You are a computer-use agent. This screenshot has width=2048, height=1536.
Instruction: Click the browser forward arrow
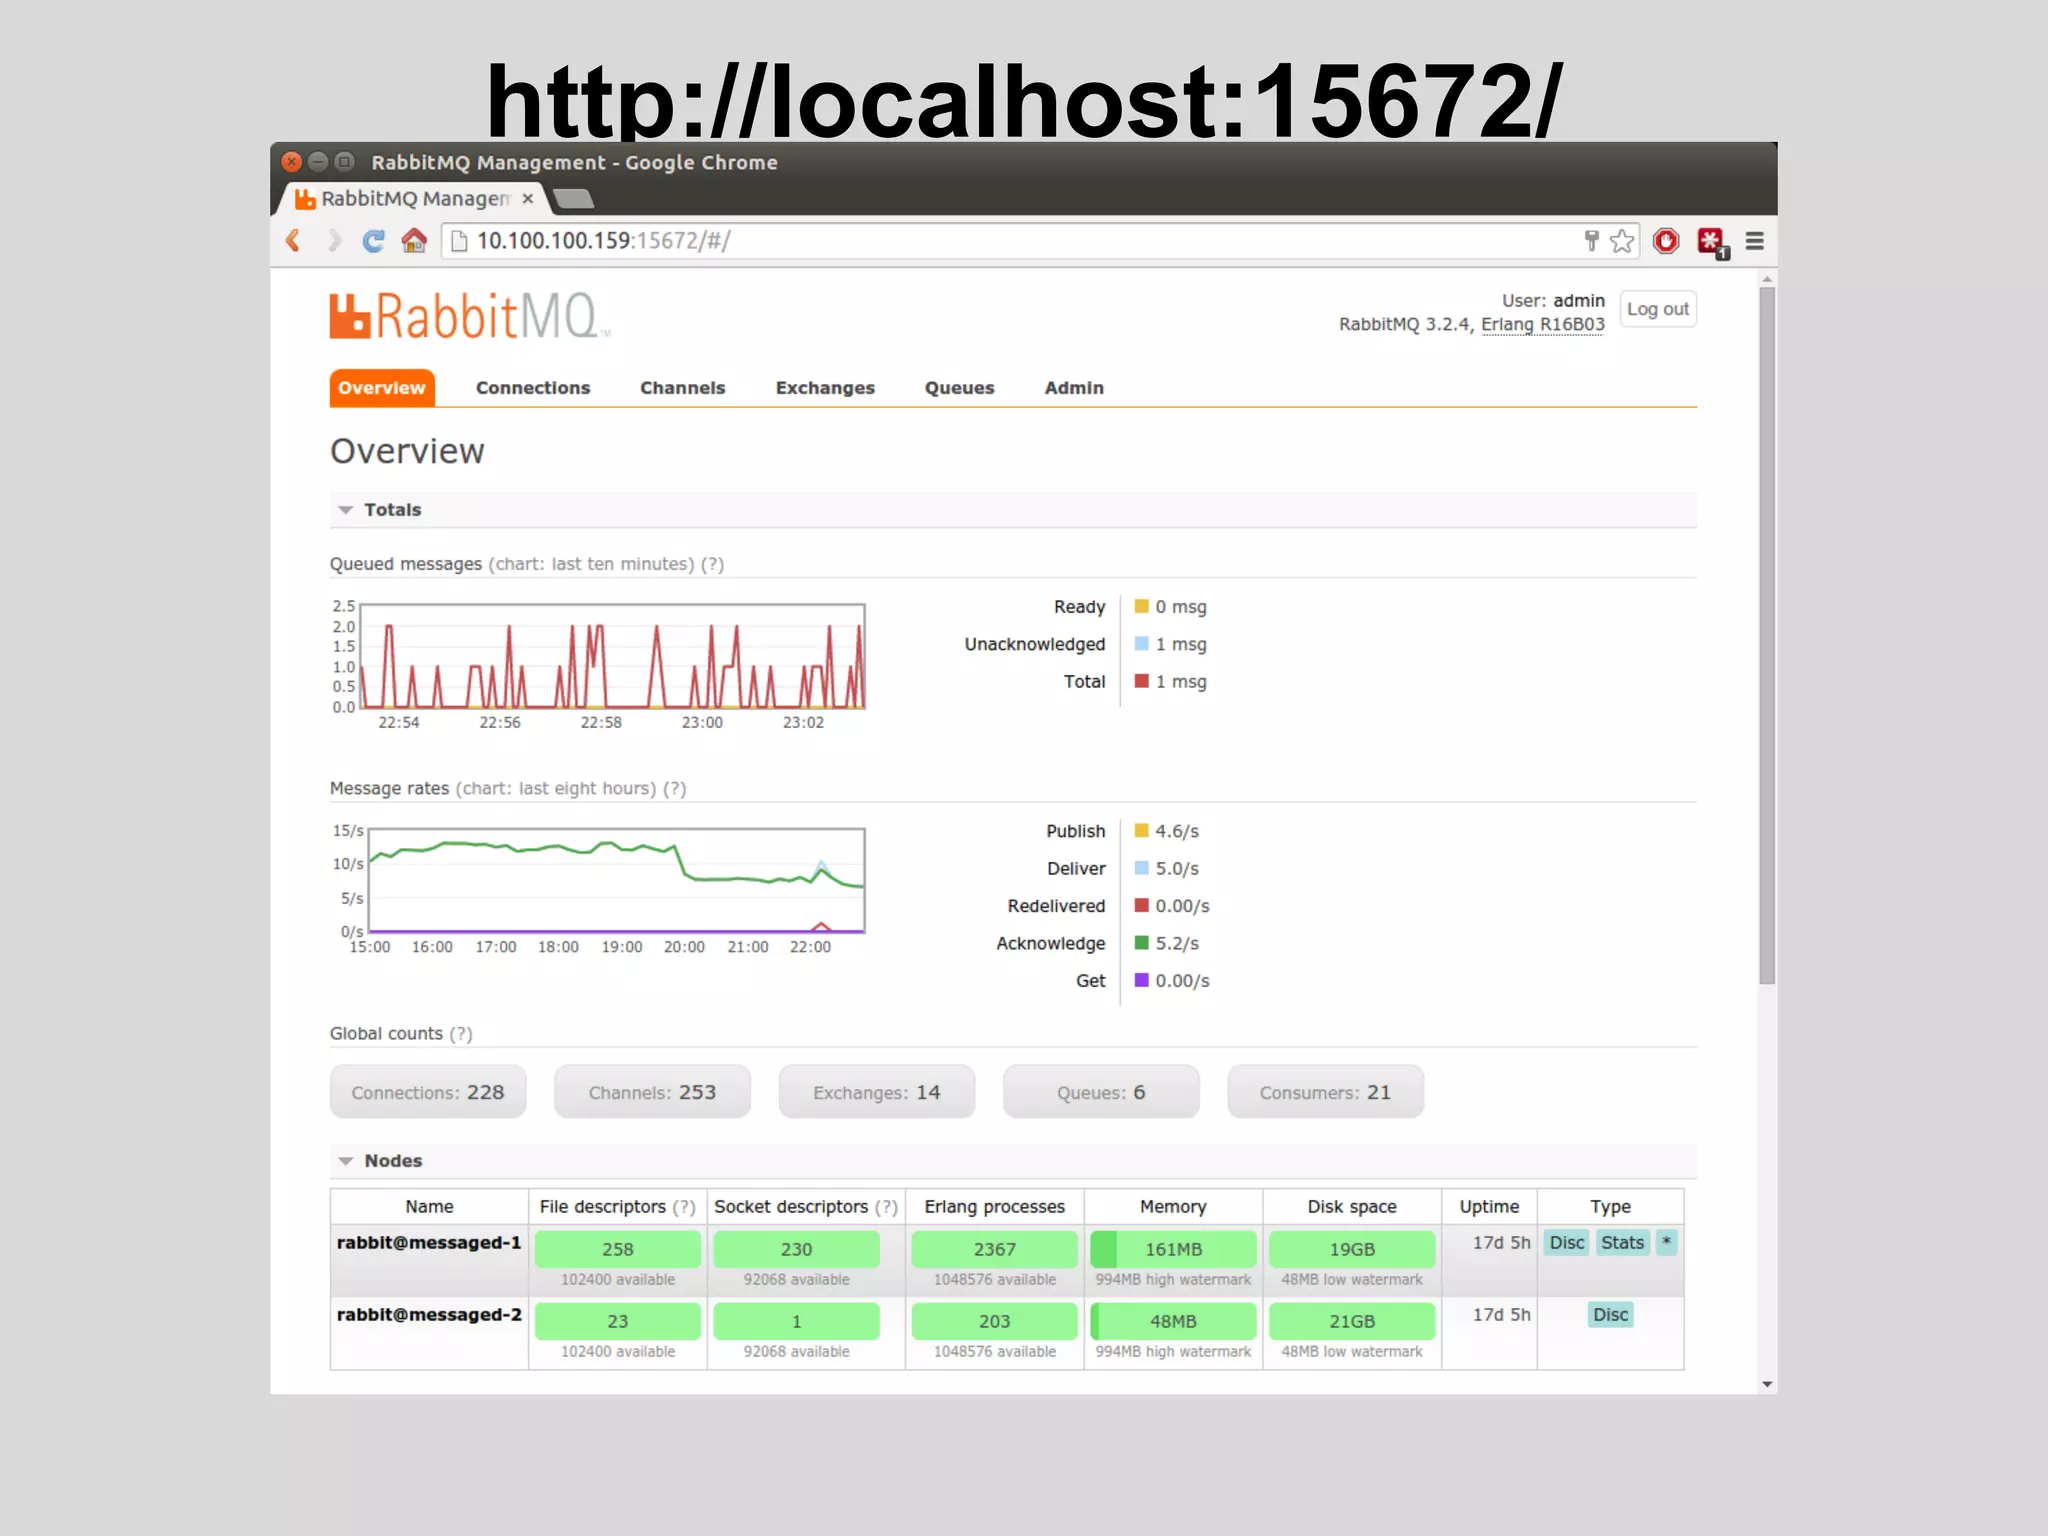[334, 241]
